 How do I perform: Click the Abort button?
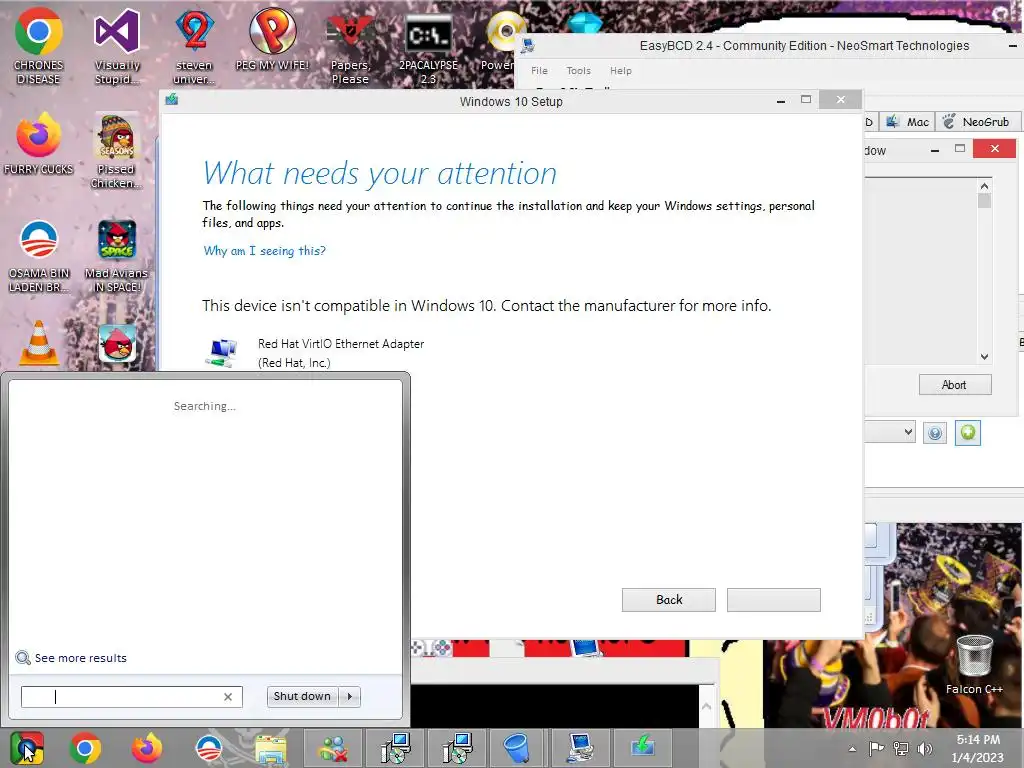pos(954,385)
